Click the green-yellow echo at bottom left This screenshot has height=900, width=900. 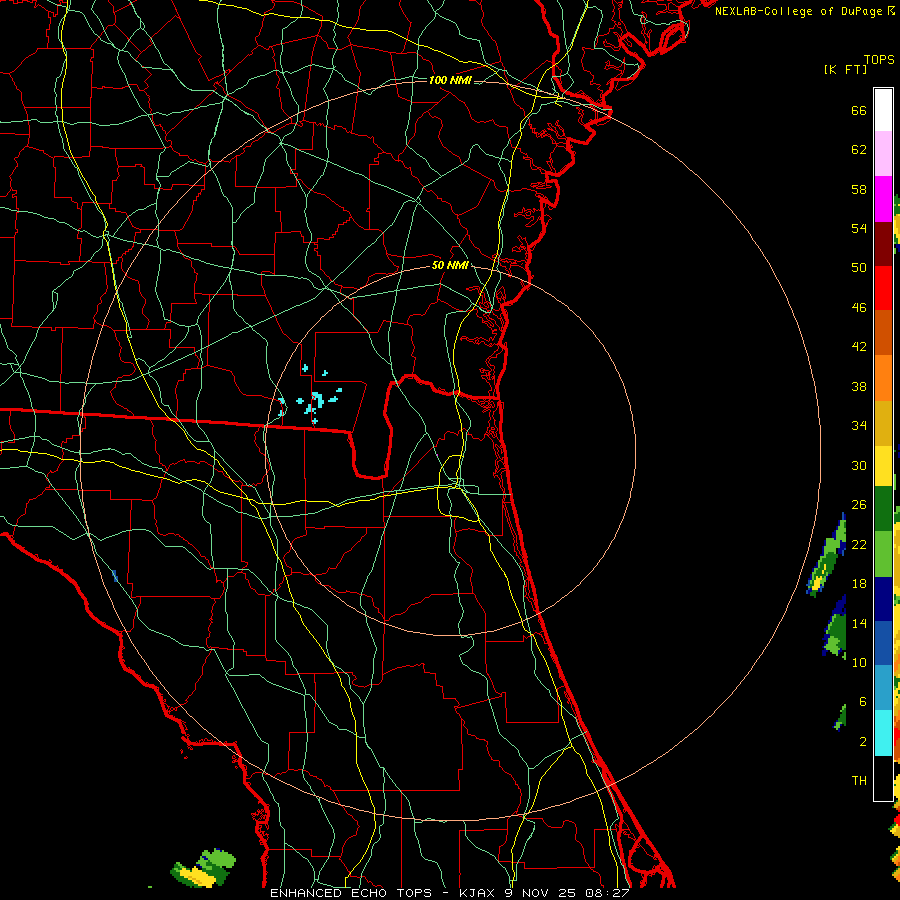pyautogui.click(x=204, y=868)
